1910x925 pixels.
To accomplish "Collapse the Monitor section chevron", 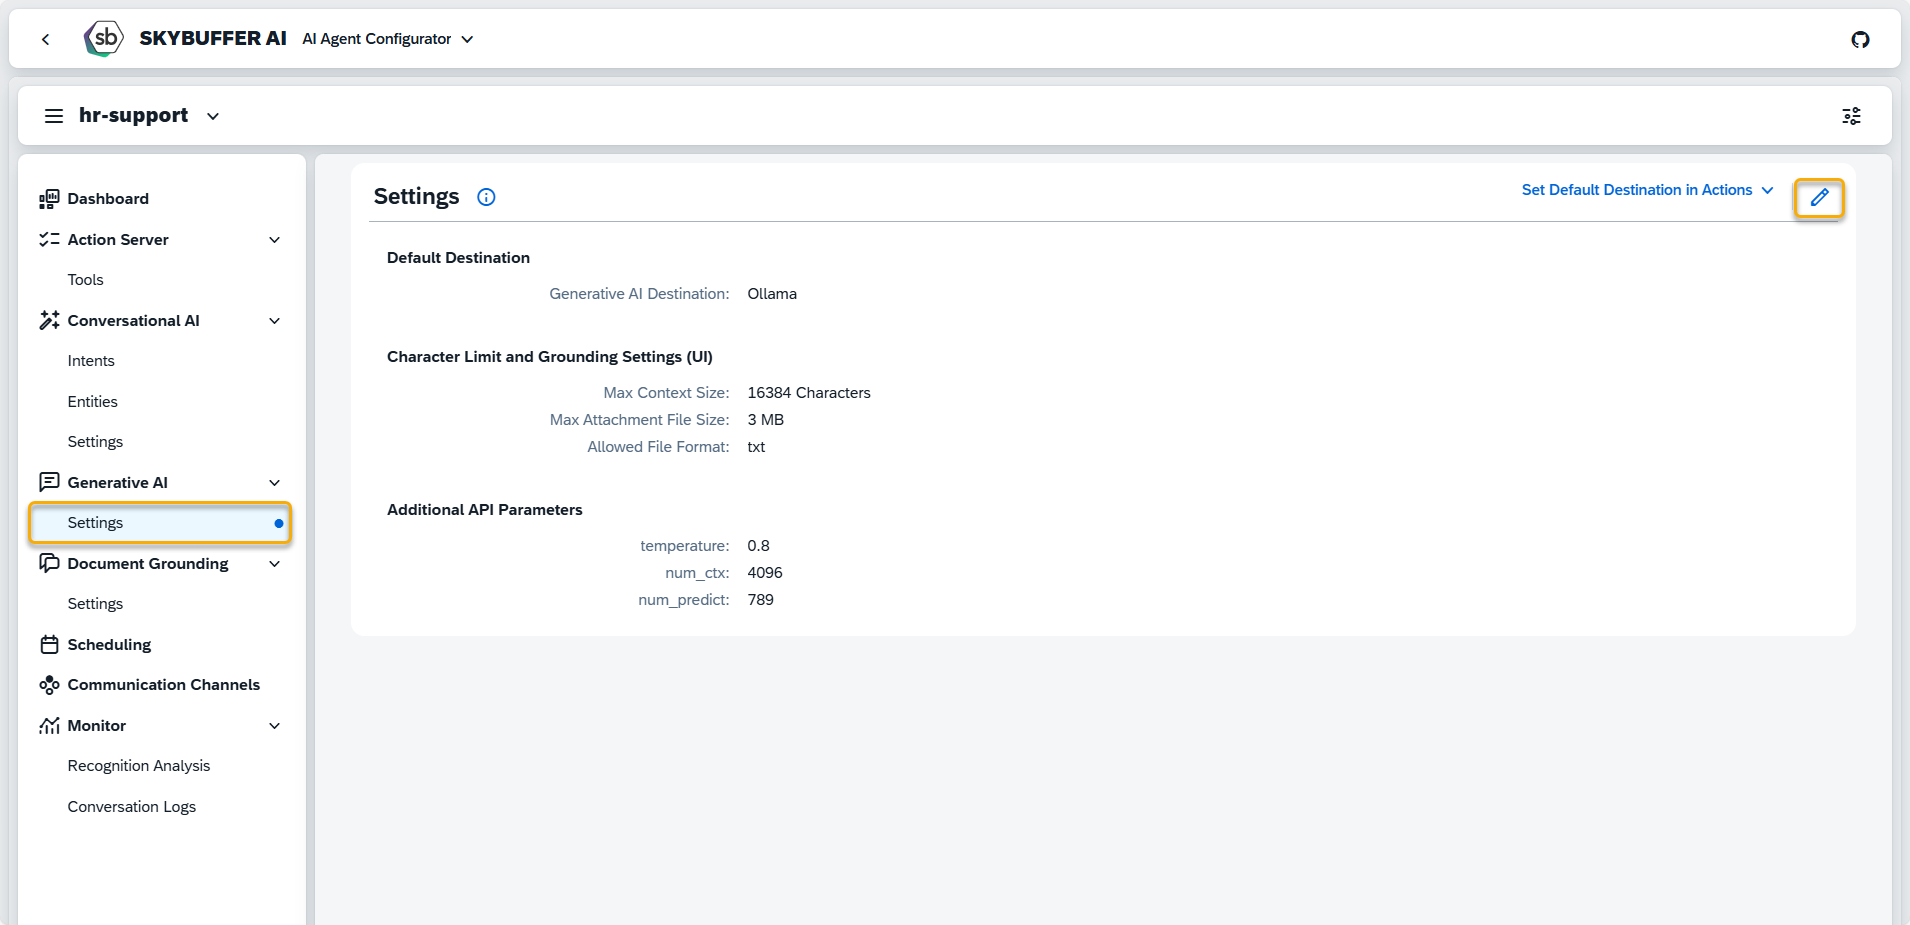I will click(274, 726).
